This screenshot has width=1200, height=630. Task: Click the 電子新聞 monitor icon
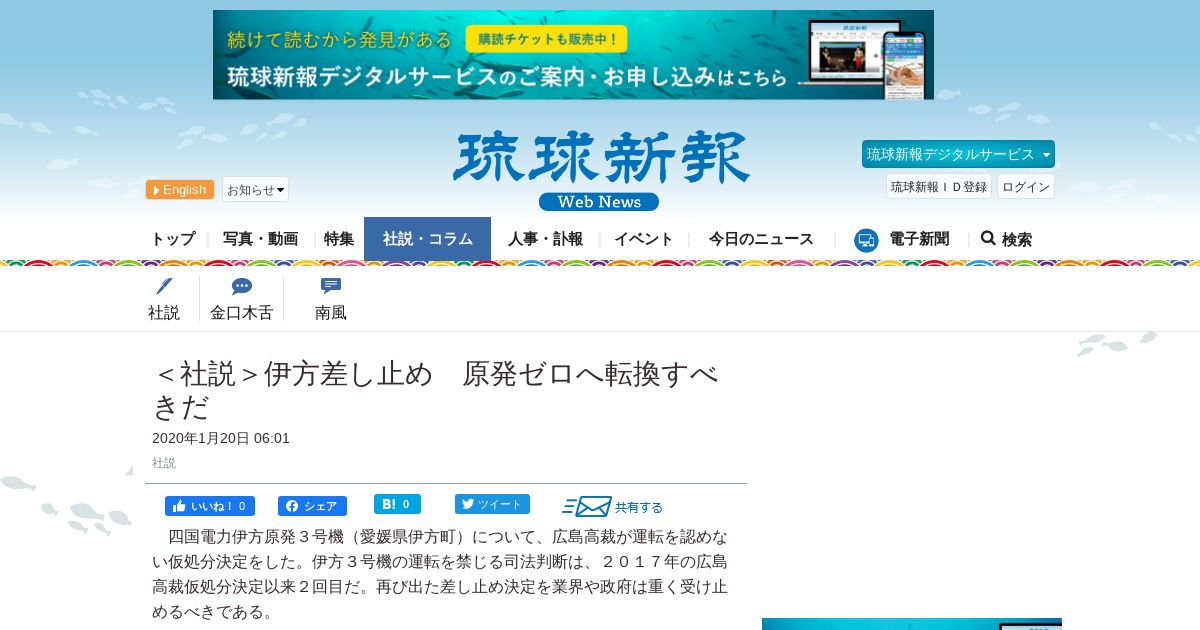click(x=866, y=240)
